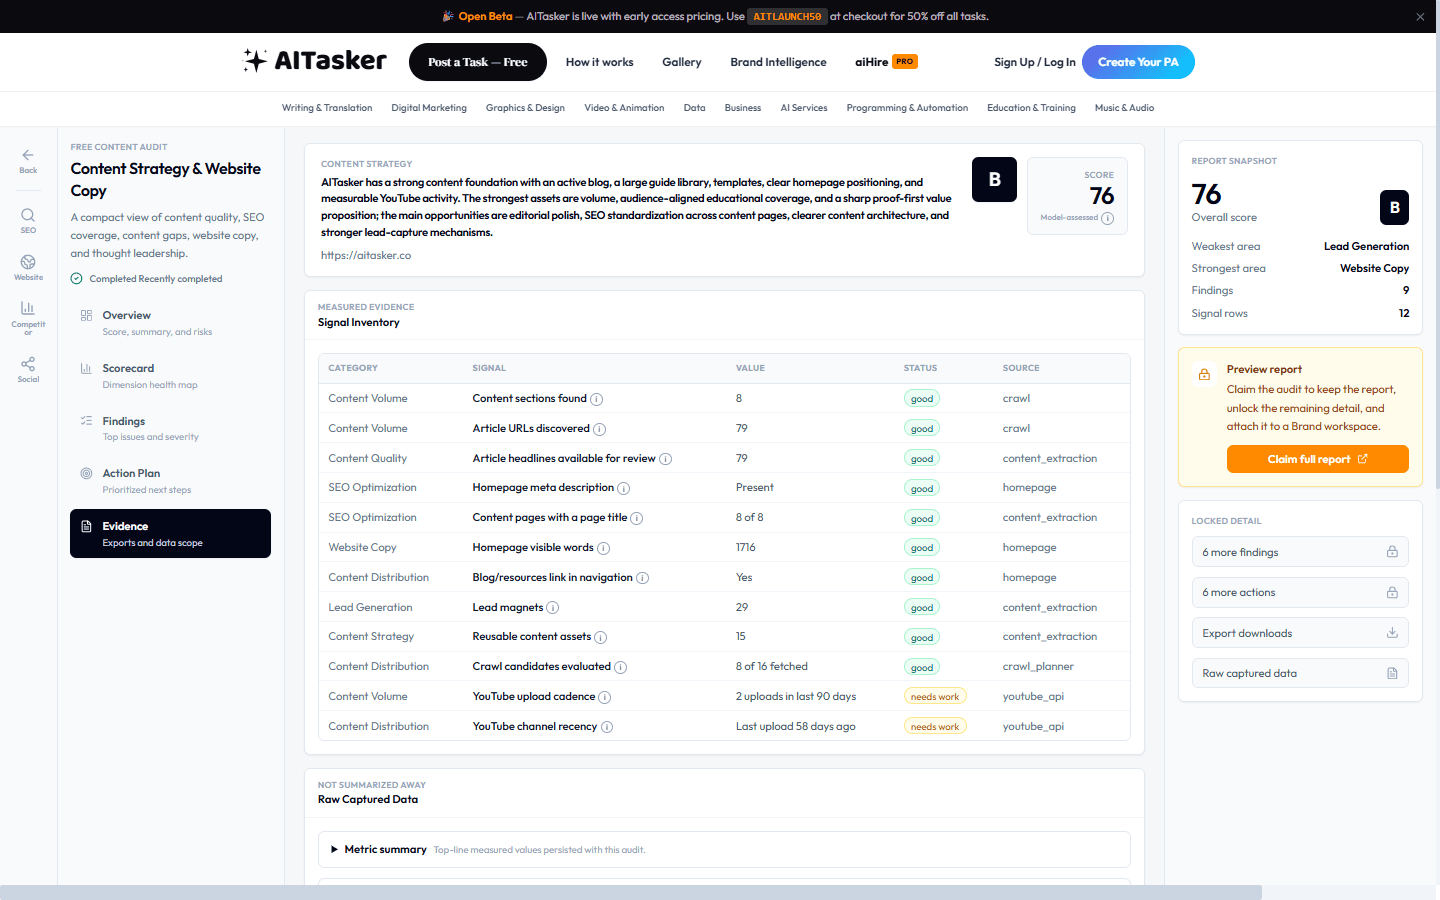The width and height of the screenshot is (1440, 900).
Task: Show info for Content sections found
Action: (x=596, y=399)
